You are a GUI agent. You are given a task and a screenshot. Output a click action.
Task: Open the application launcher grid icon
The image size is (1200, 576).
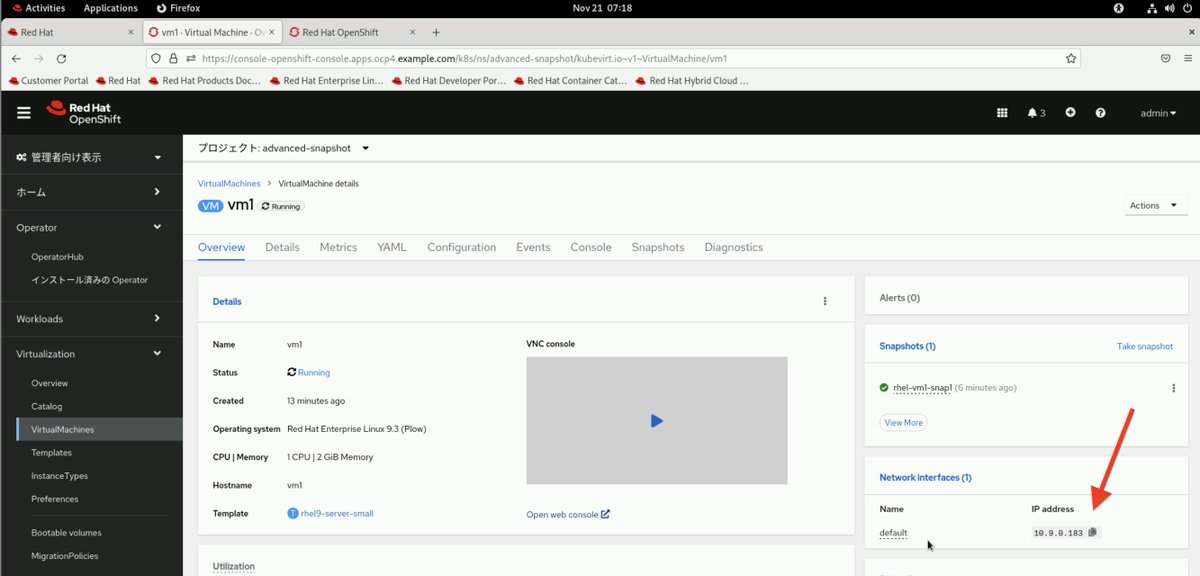click(x=1002, y=113)
